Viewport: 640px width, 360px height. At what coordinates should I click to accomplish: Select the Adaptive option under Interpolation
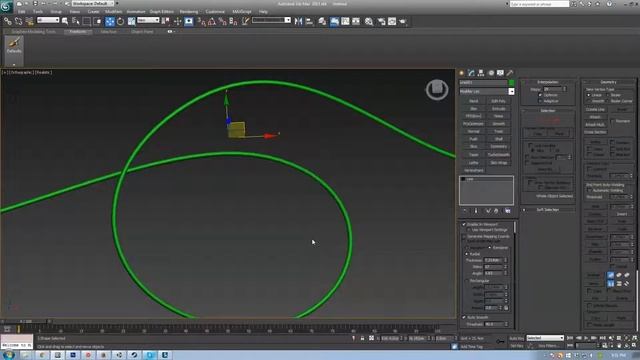click(540, 101)
